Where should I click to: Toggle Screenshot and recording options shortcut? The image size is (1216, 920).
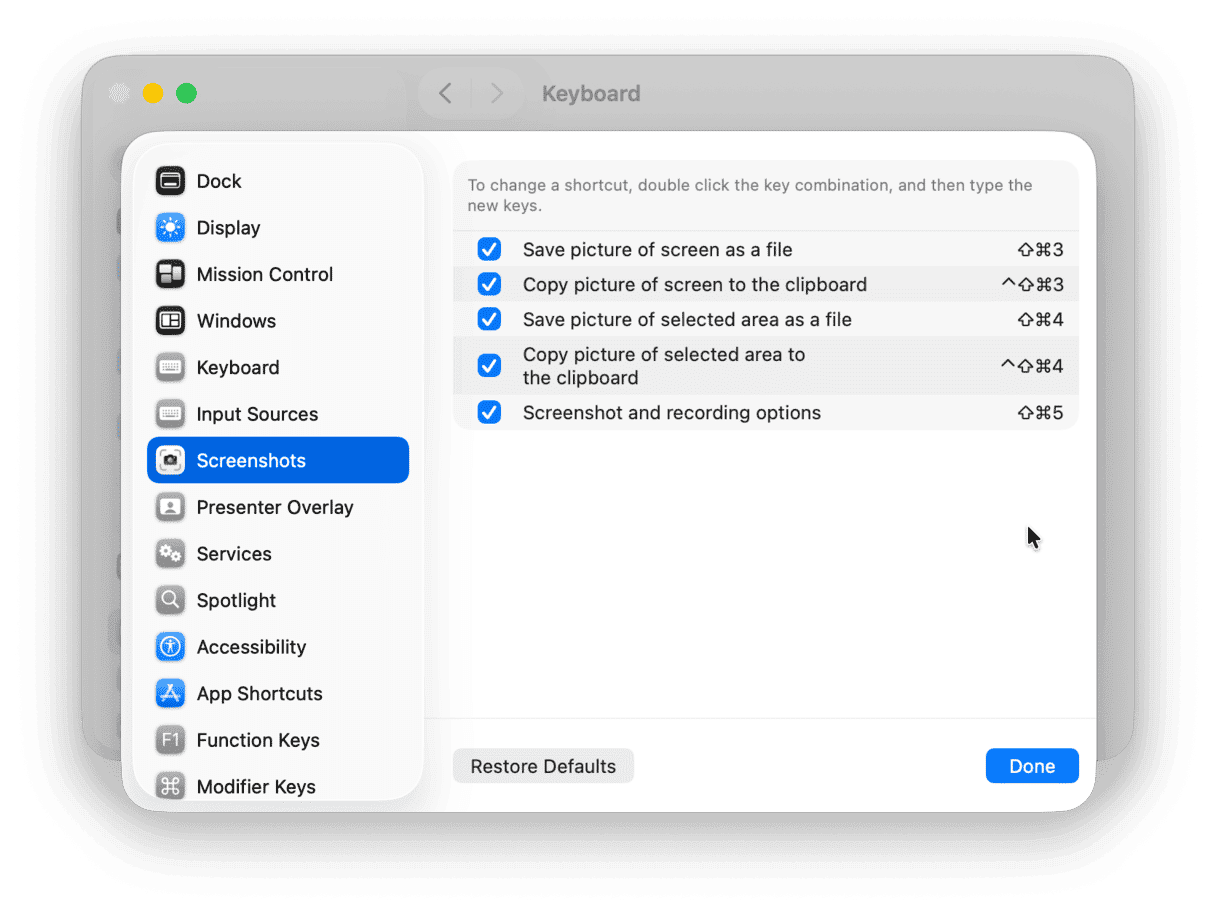point(489,412)
